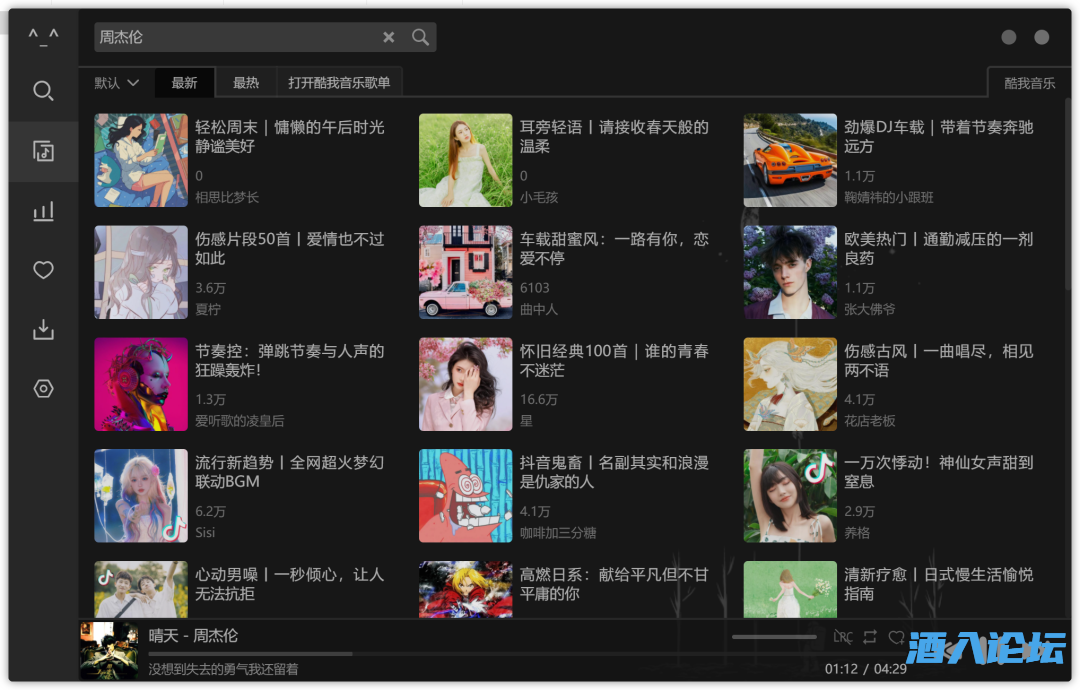Open favorites via the heart sidebar icon
The height and width of the screenshot is (690, 1080).
pos(43,270)
